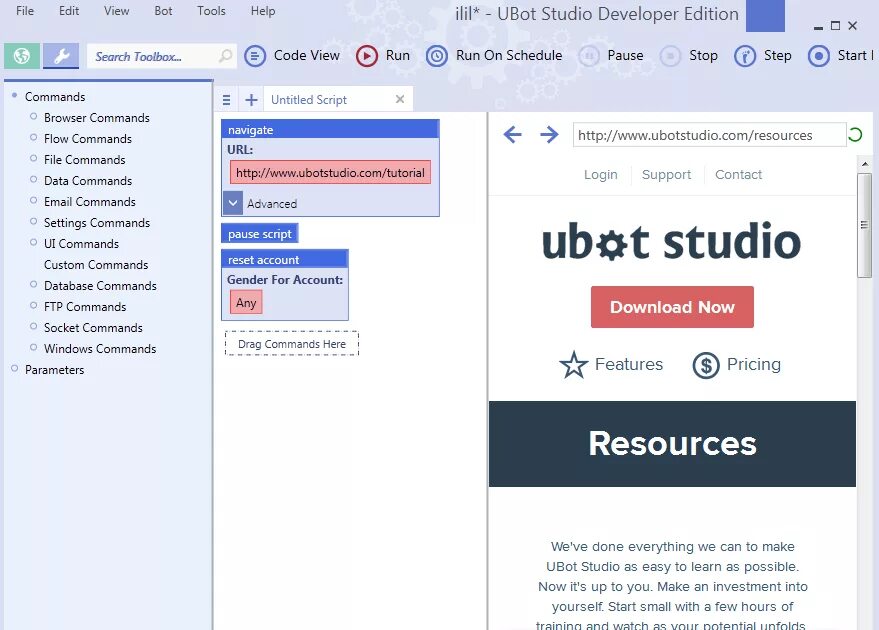
Task: Open the Login link
Action: tap(600, 174)
